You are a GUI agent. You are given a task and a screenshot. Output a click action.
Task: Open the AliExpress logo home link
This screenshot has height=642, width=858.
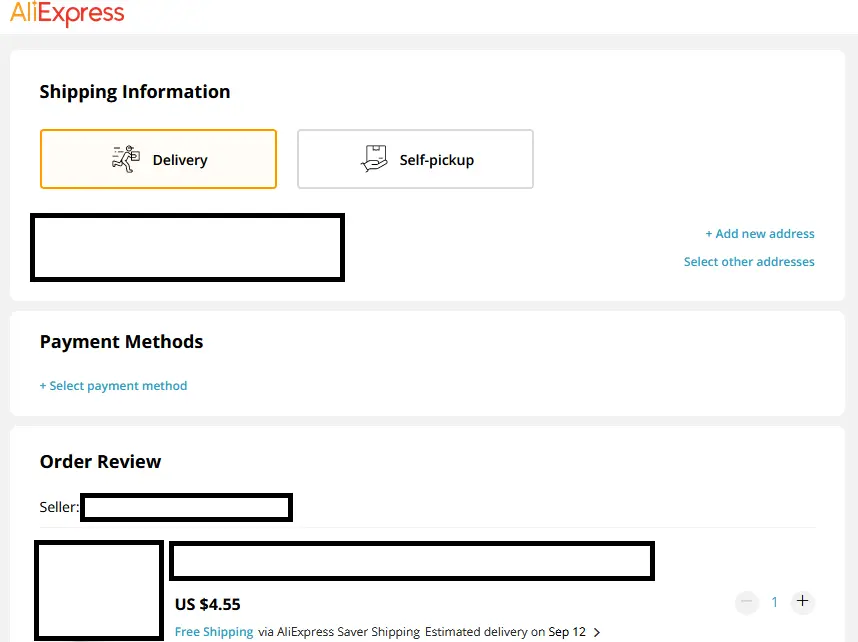[67, 13]
